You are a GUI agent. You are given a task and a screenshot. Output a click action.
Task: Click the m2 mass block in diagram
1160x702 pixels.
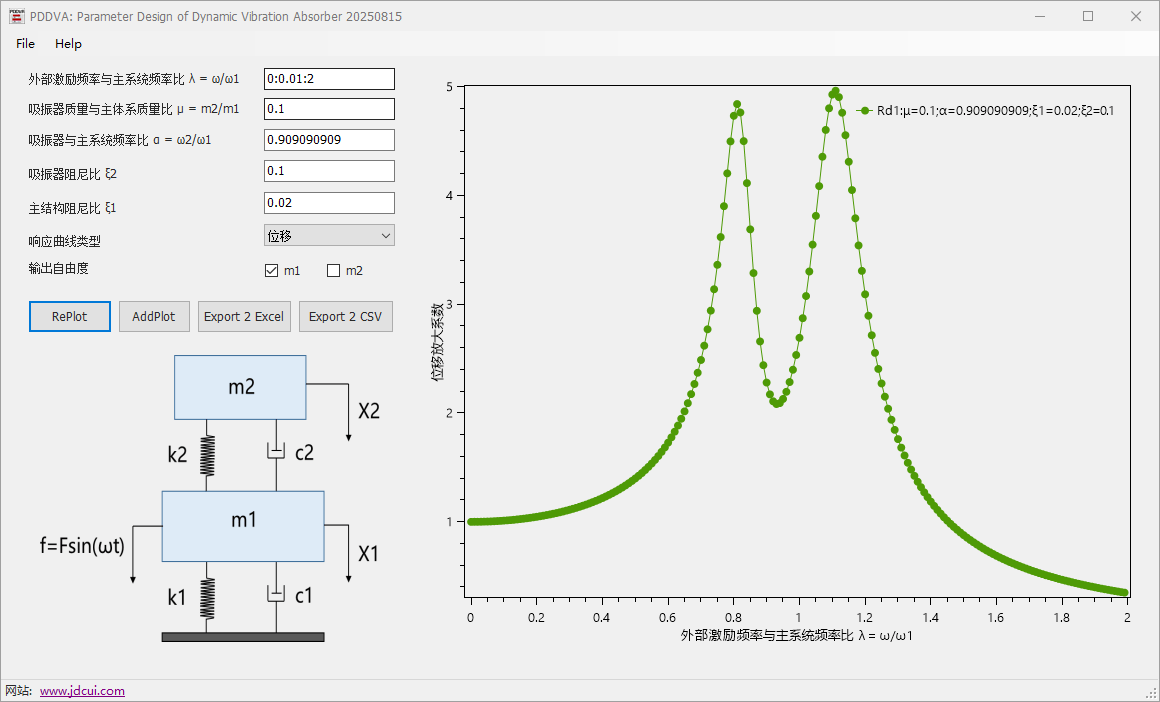coord(240,387)
